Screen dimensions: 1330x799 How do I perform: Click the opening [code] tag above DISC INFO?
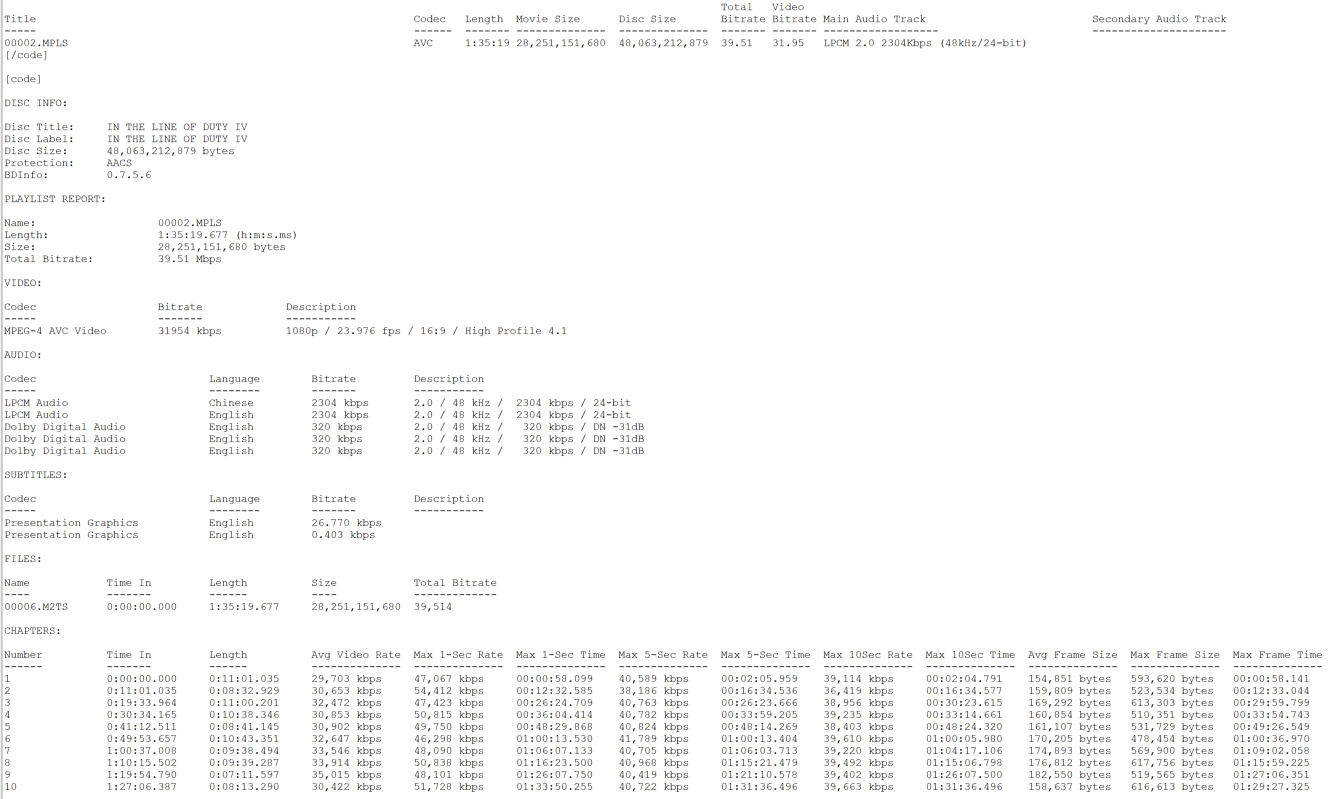[23, 78]
